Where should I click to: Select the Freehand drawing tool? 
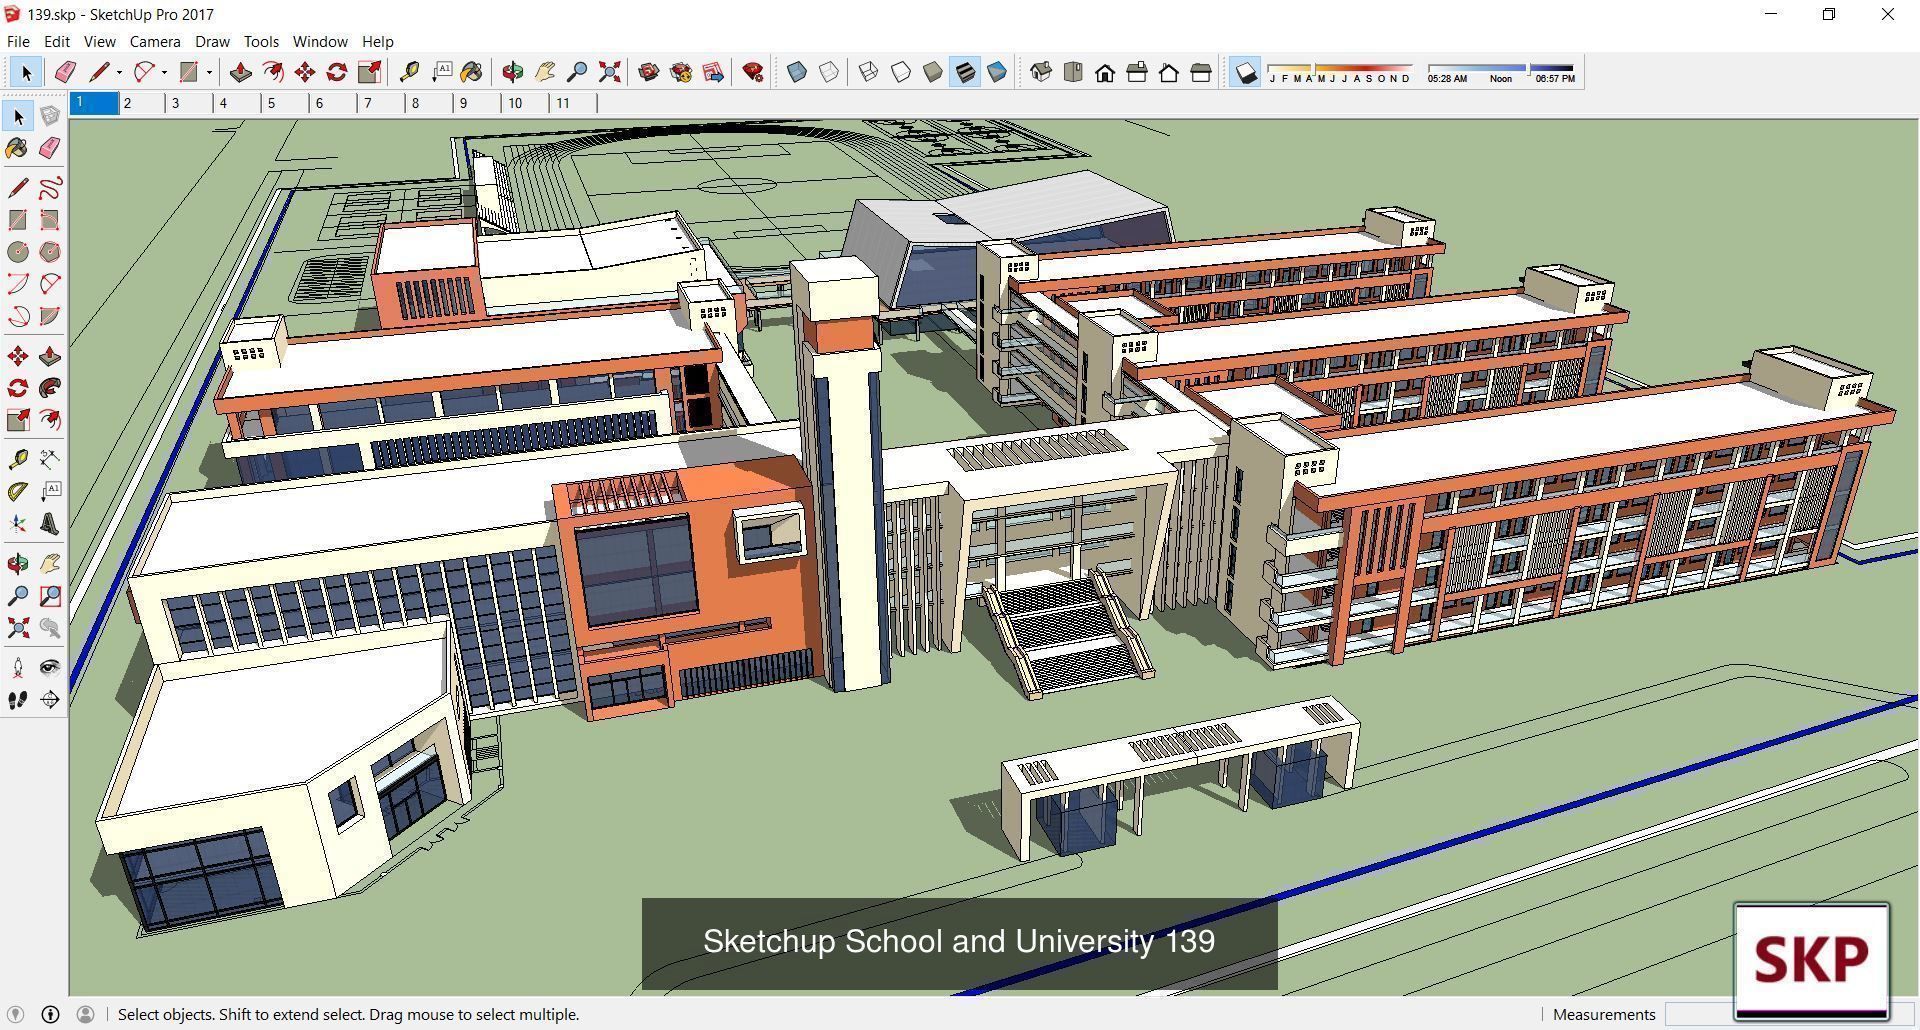click(50, 187)
